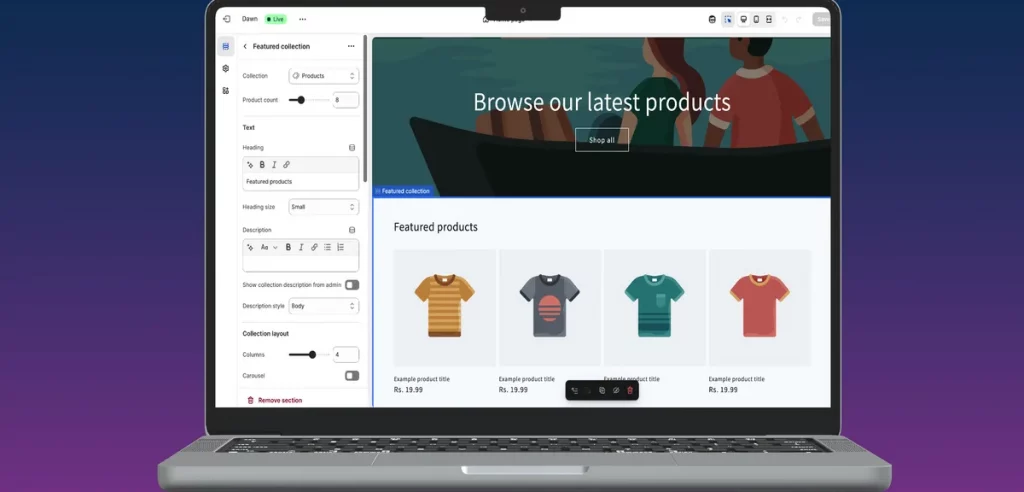Click the exit editor icon
The image size is (1024, 492).
[x=226, y=19]
